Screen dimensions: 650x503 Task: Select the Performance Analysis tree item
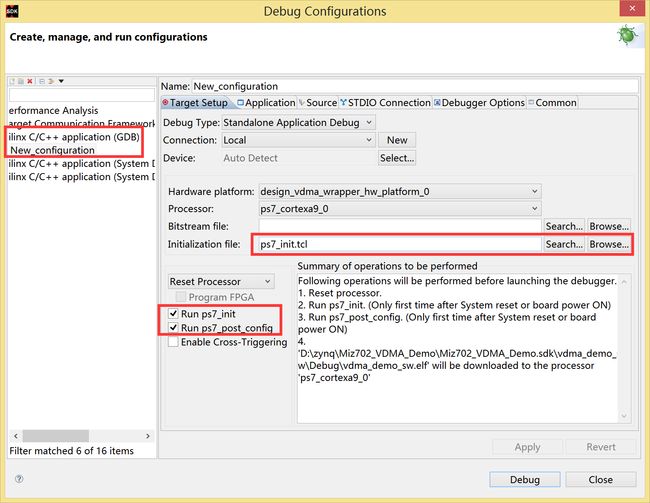[x=53, y=110]
